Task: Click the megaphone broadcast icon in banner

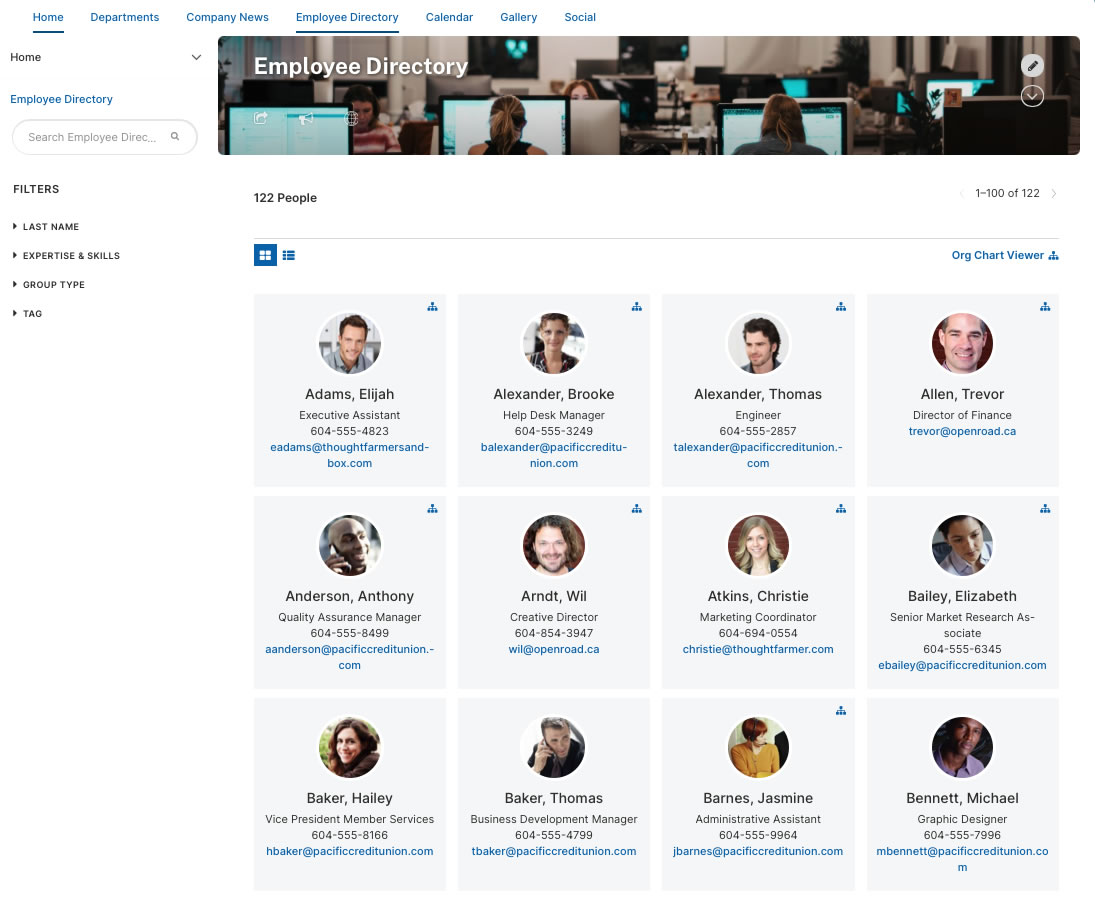Action: pos(307,118)
